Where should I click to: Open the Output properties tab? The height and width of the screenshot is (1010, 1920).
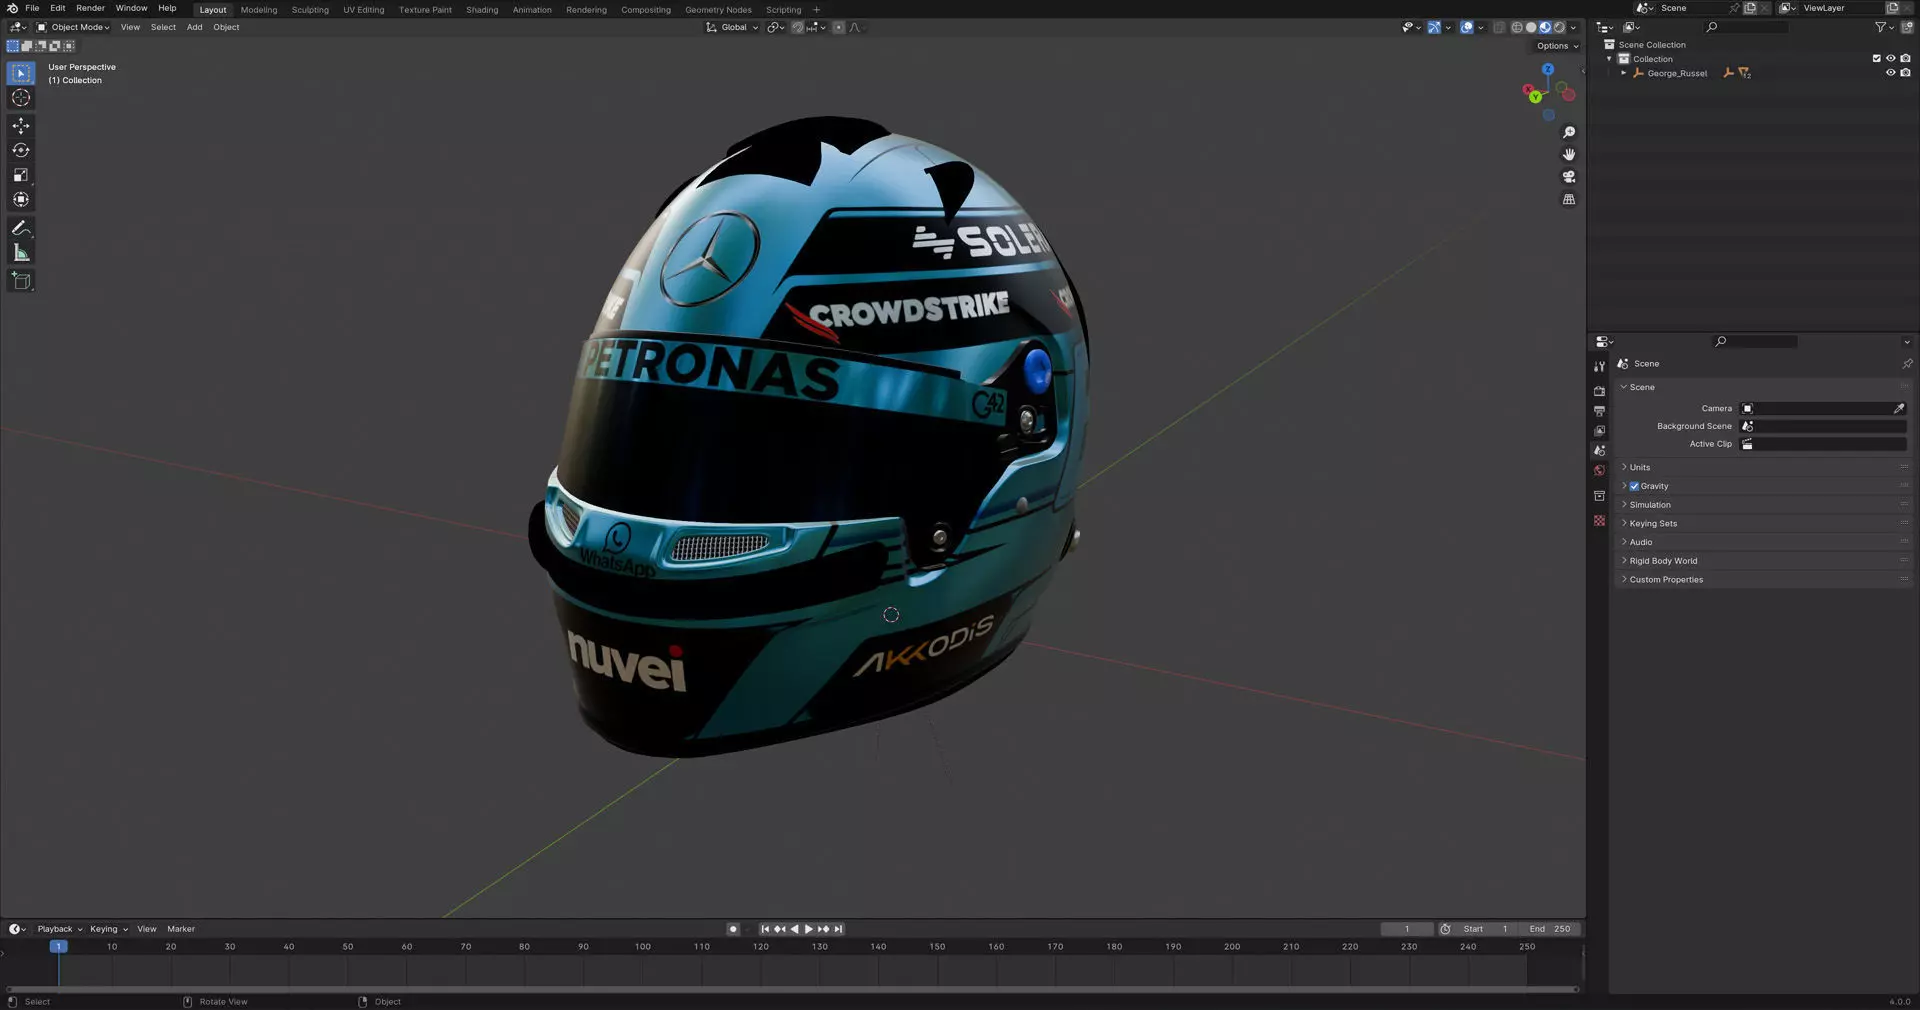pyautogui.click(x=1599, y=411)
